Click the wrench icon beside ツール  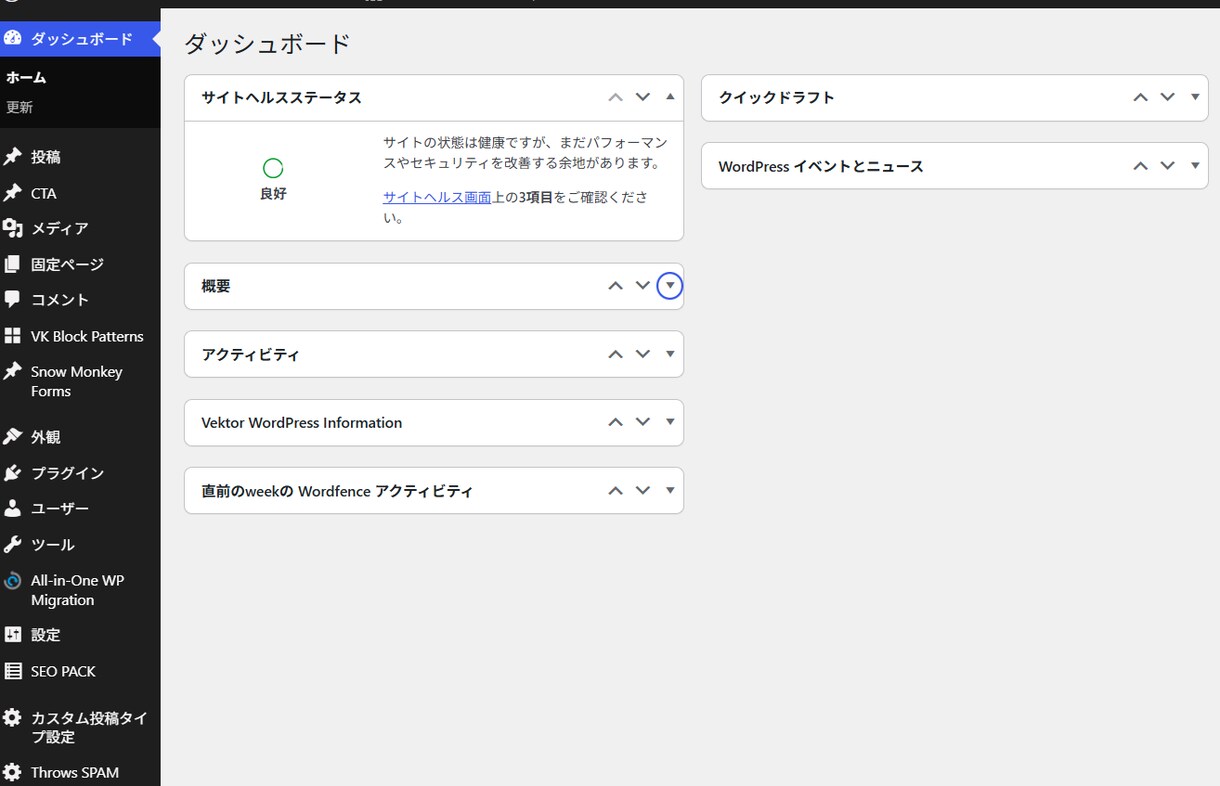pyautogui.click(x=12, y=544)
